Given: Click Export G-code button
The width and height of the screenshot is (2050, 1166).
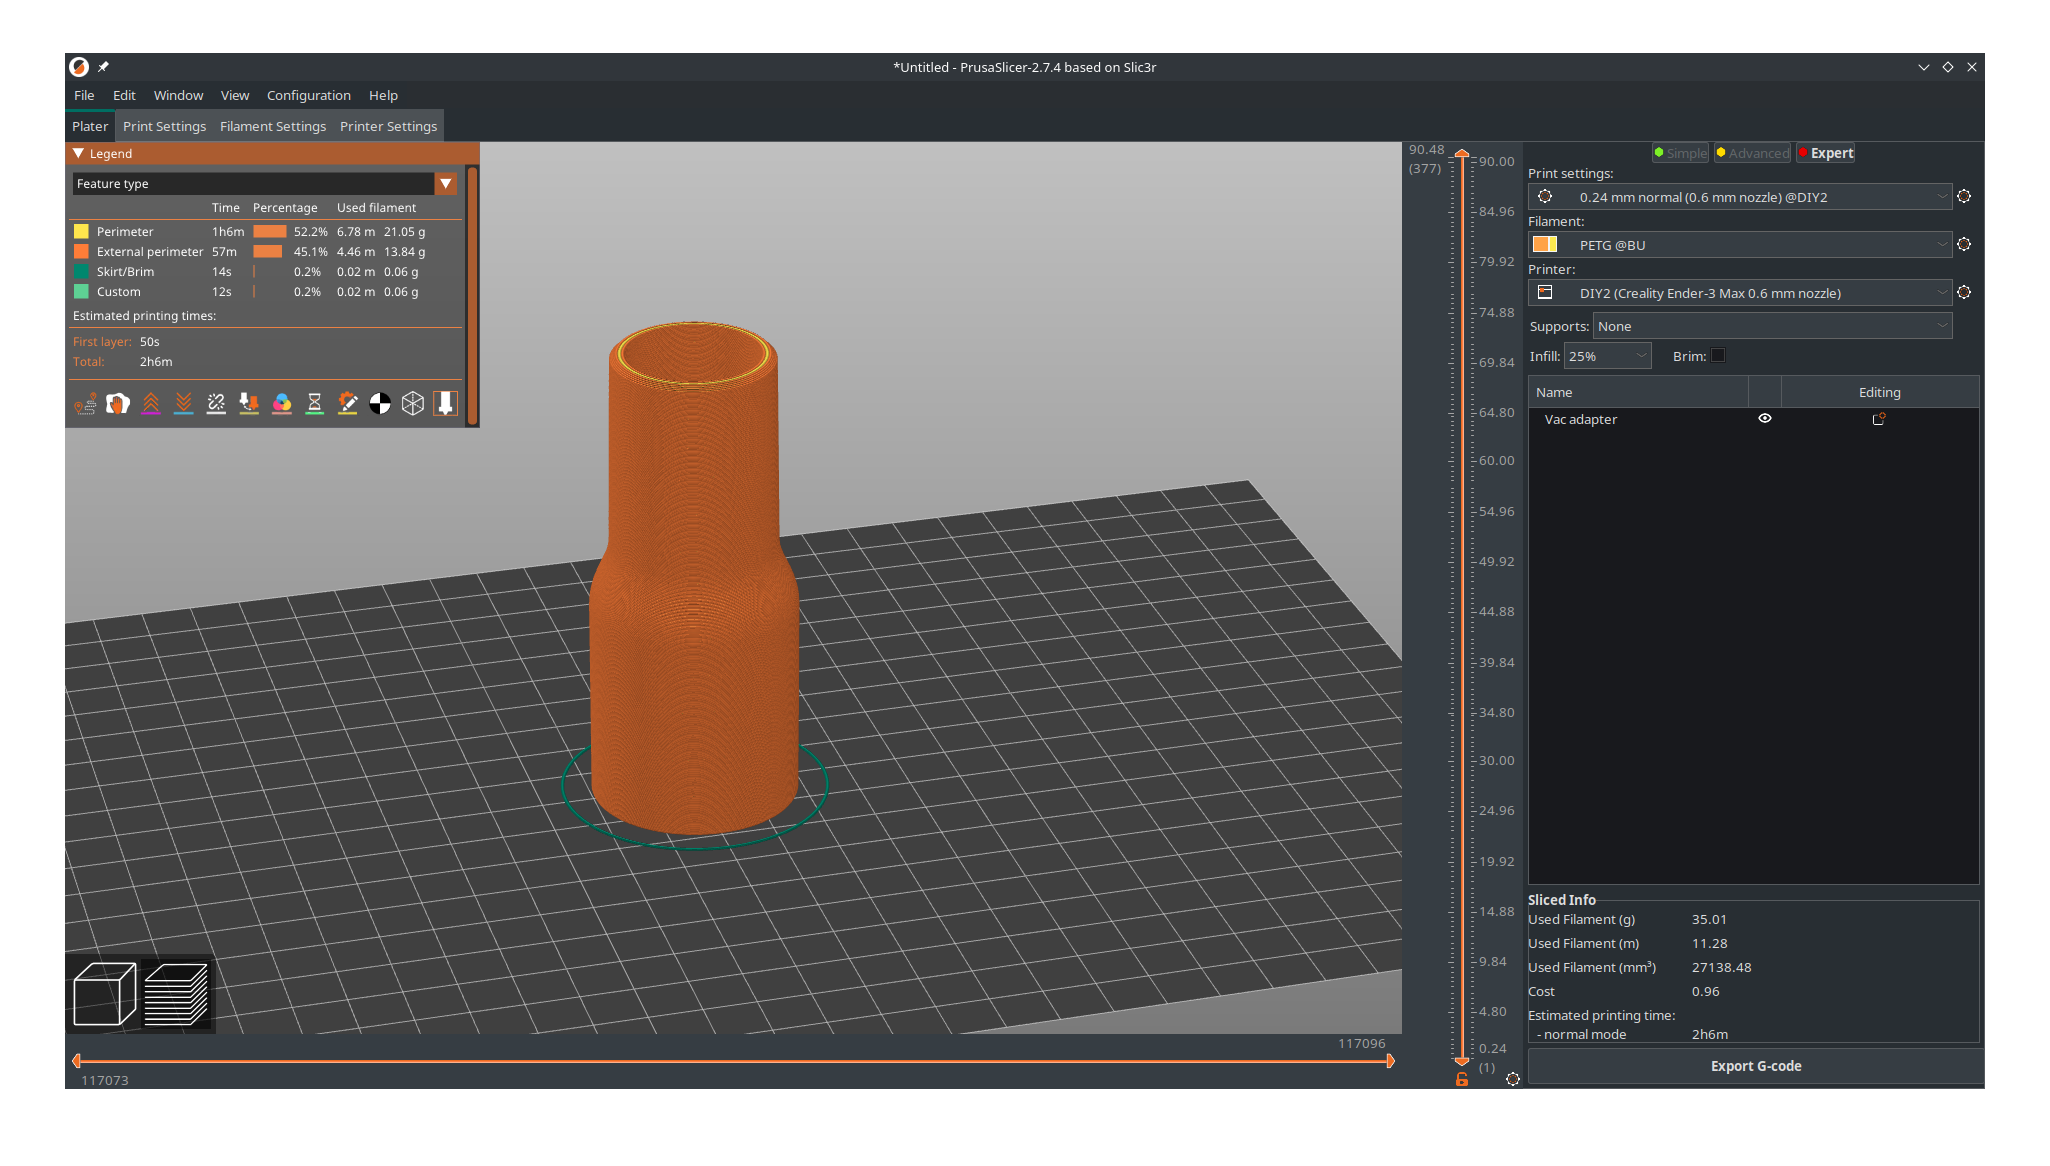Looking at the screenshot, I should [x=1755, y=1066].
